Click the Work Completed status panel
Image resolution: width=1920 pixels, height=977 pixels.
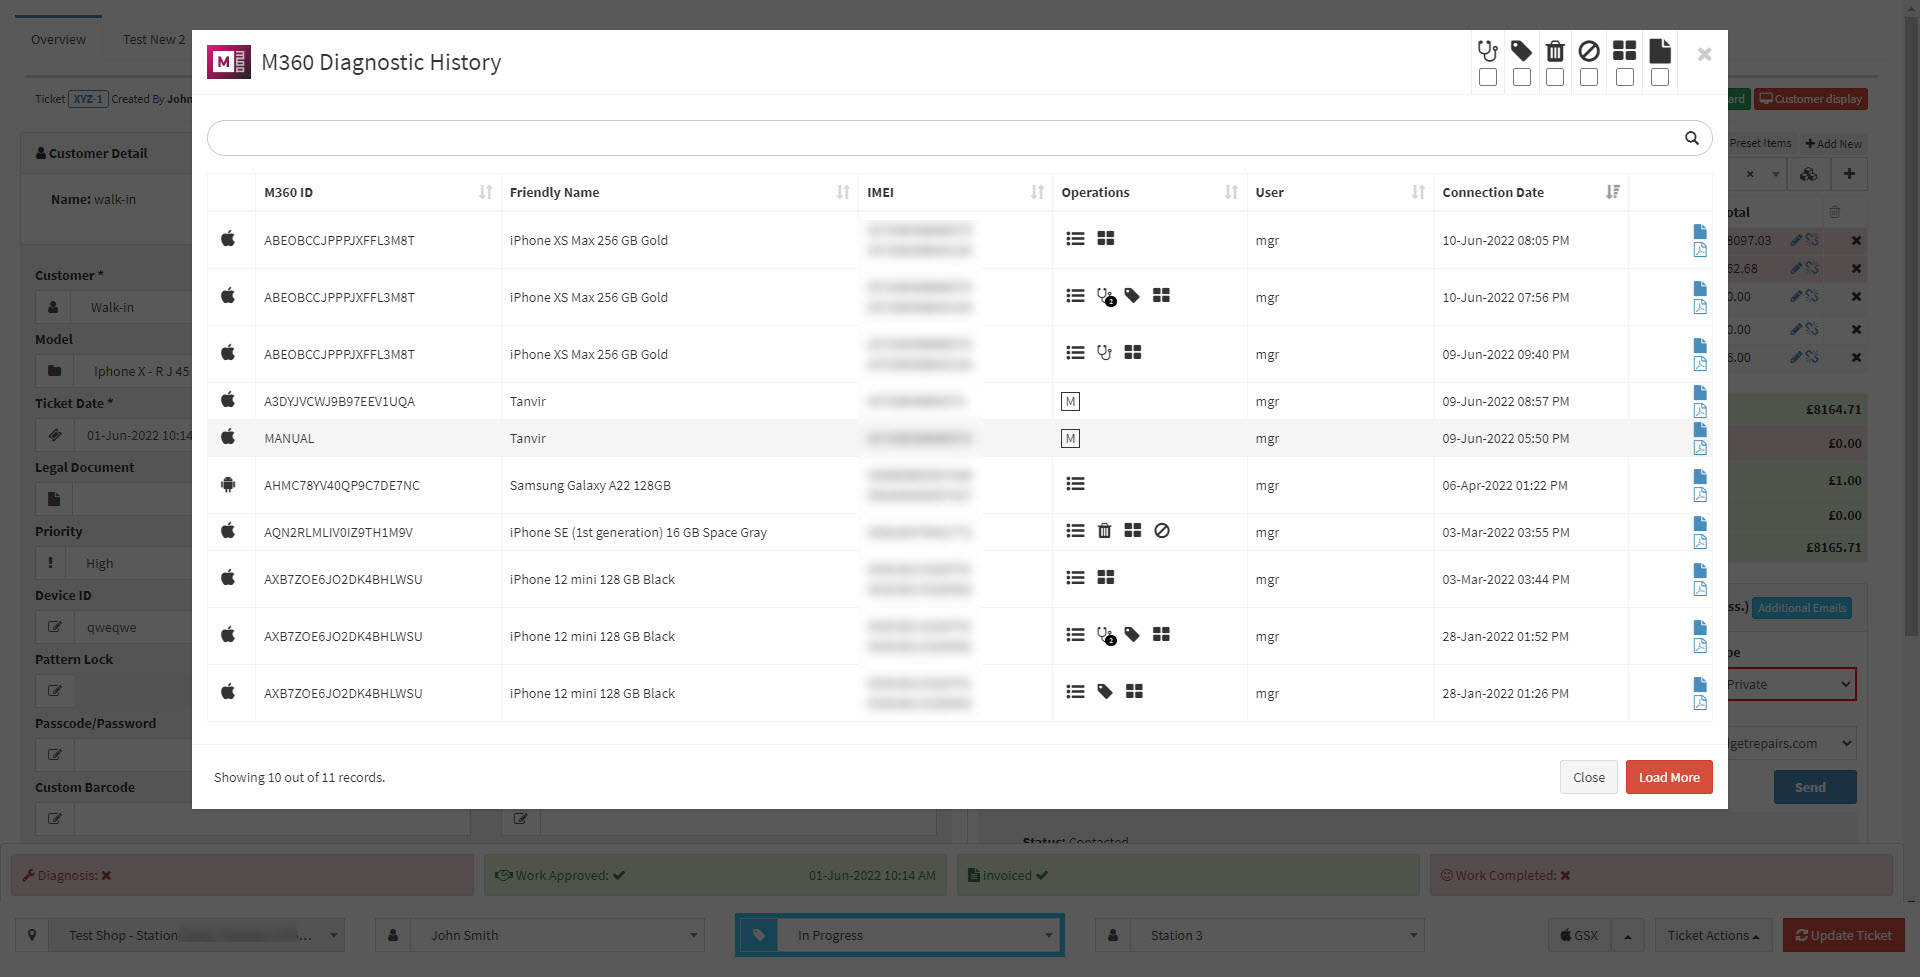point(1660,875)
